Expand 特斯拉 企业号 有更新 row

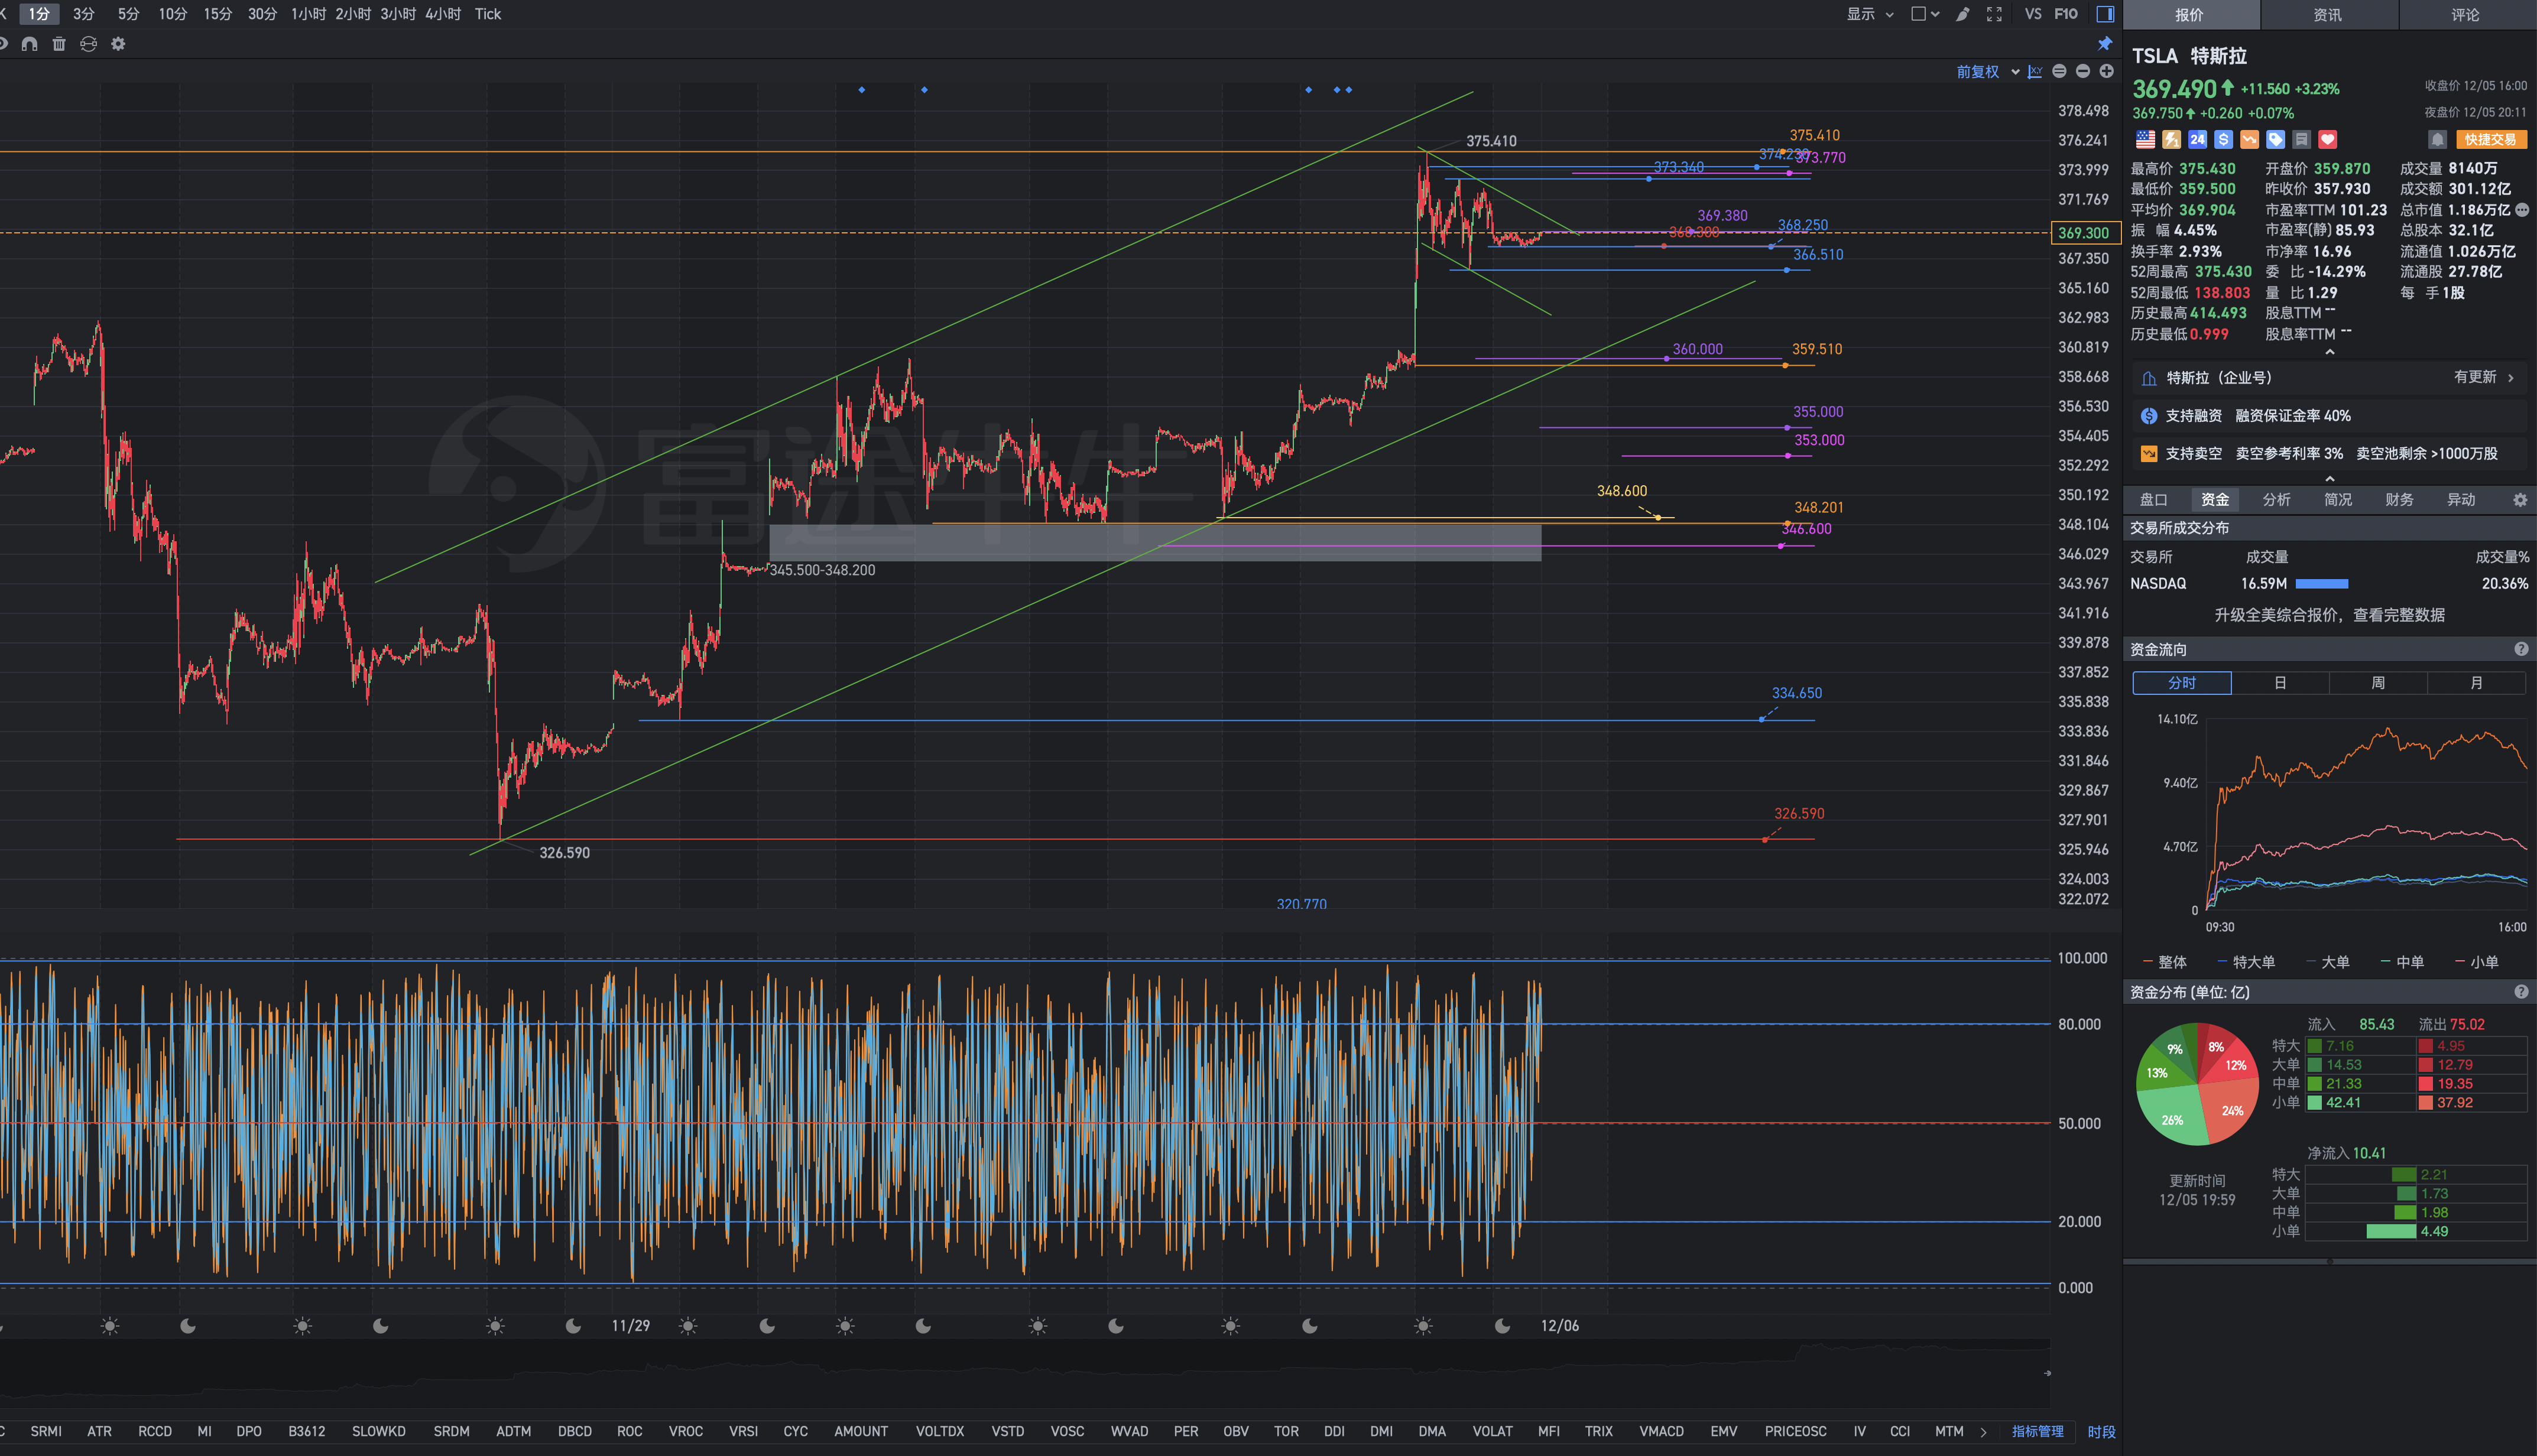click(2329, 378)
